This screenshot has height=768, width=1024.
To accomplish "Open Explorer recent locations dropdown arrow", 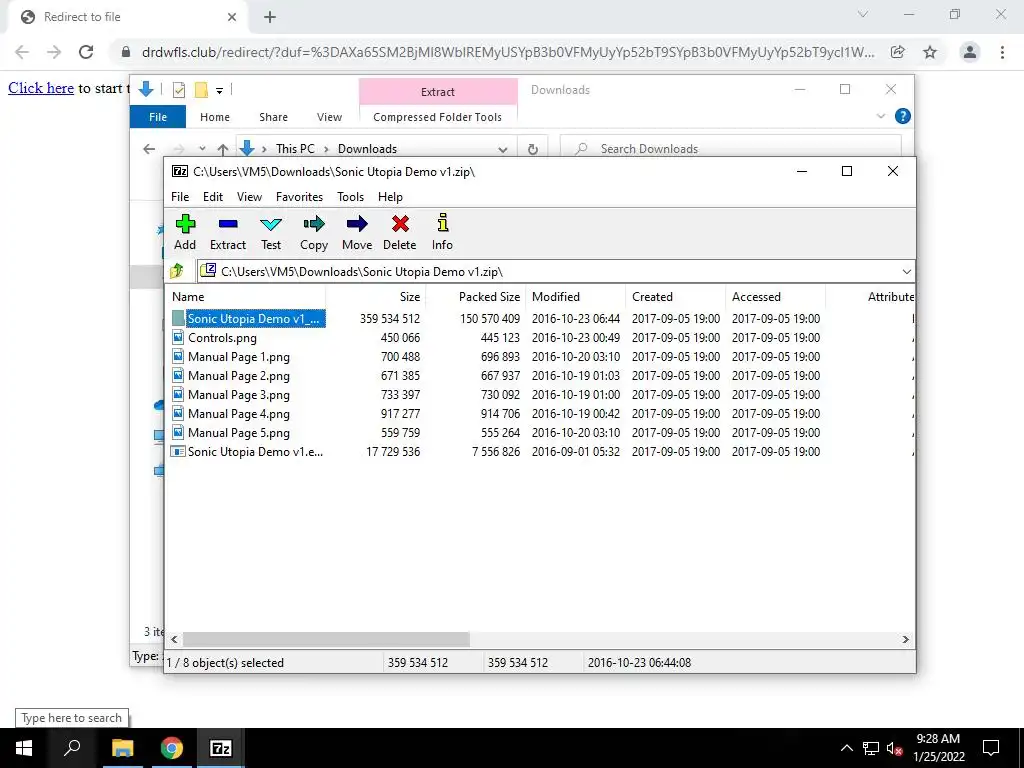I will pyautogui.click(x=202, y=149).
